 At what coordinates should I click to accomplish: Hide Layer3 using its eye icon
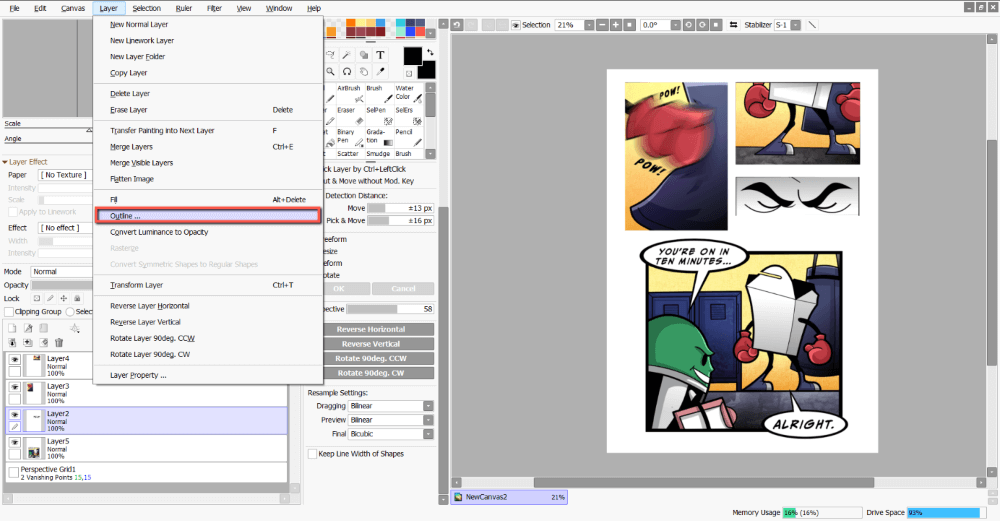coord(15,387)
